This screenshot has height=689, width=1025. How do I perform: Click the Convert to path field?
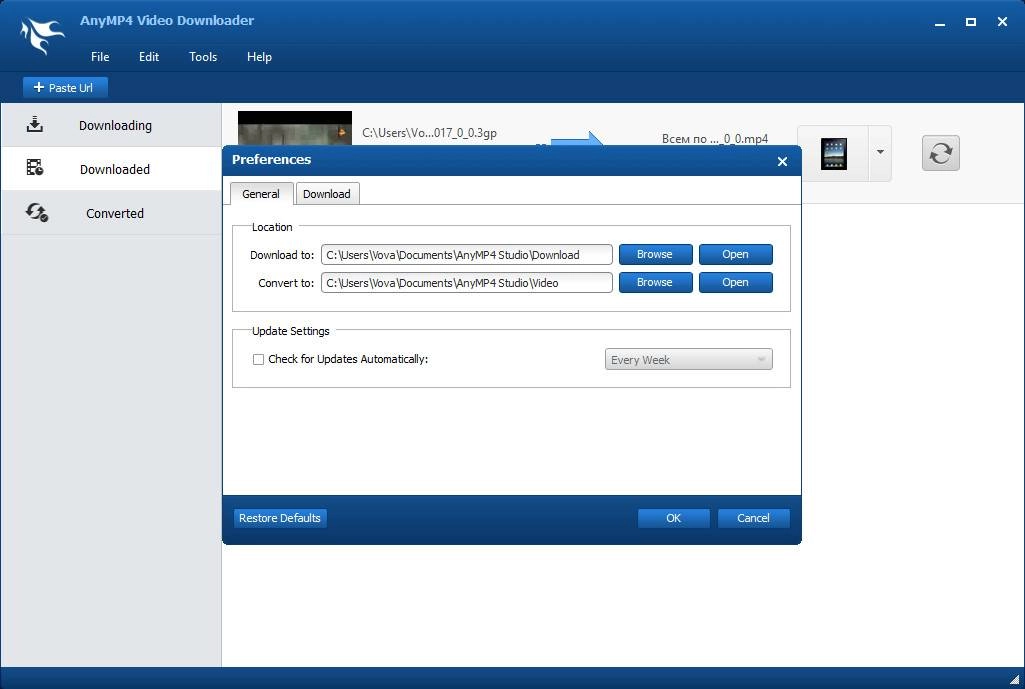tap(466, 283)
